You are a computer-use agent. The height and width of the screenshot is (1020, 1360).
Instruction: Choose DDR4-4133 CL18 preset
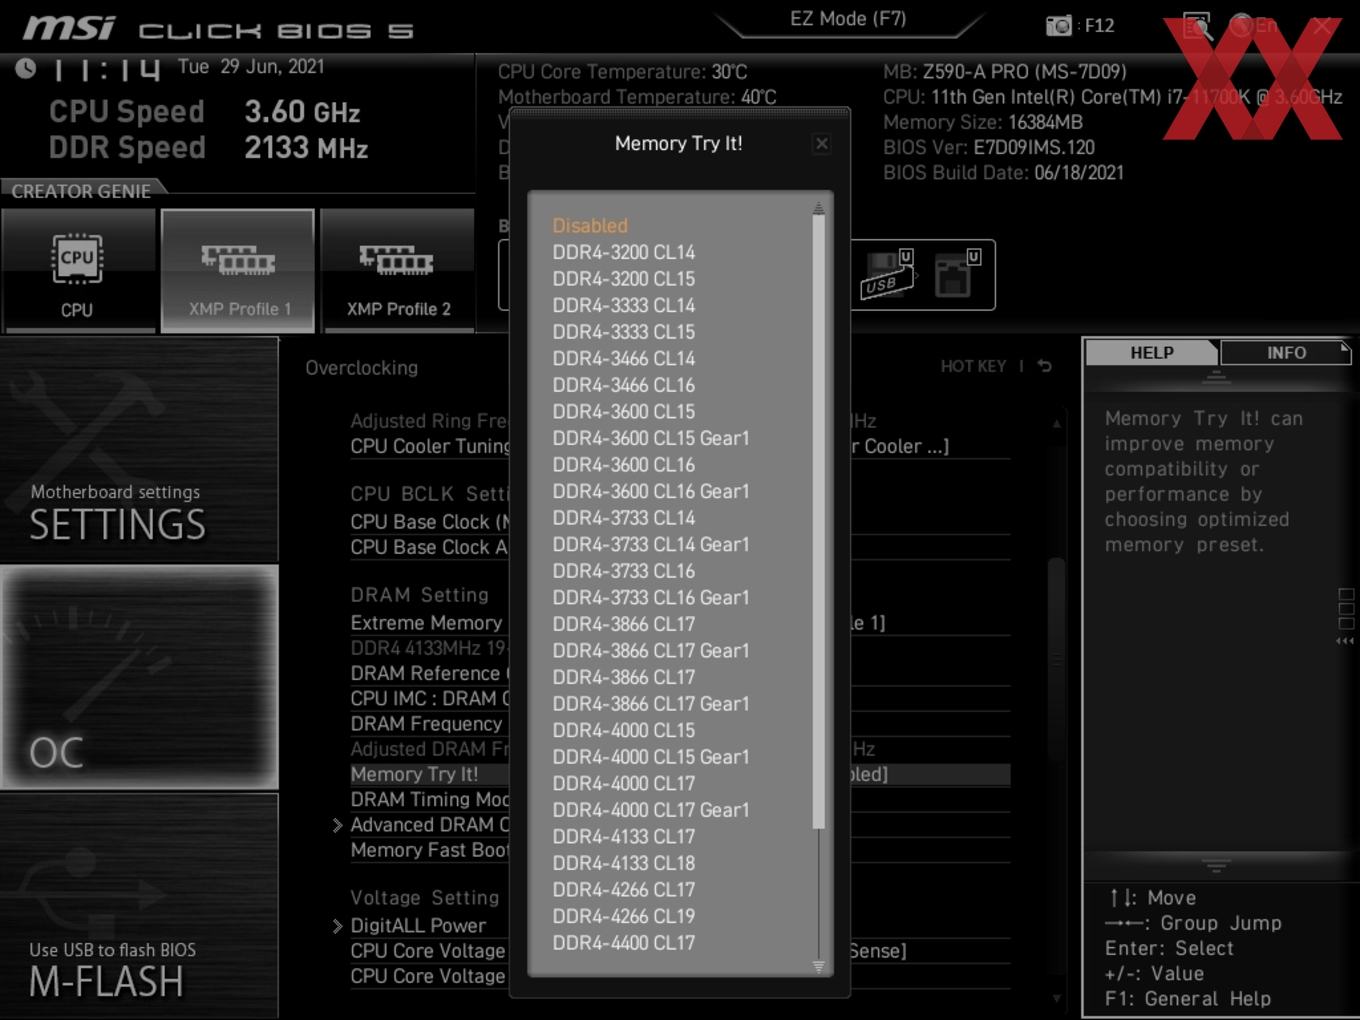coord(624,862)
